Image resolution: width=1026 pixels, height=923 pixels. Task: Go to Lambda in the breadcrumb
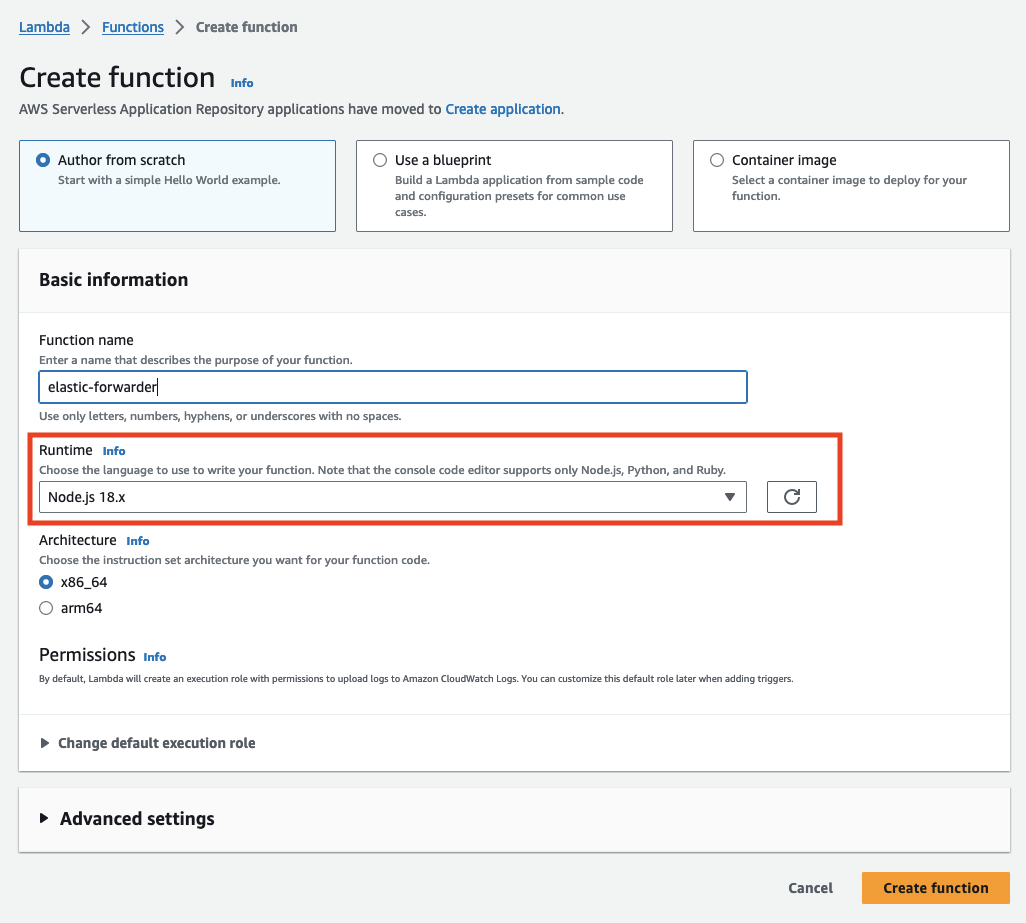(x=44, y=27)
